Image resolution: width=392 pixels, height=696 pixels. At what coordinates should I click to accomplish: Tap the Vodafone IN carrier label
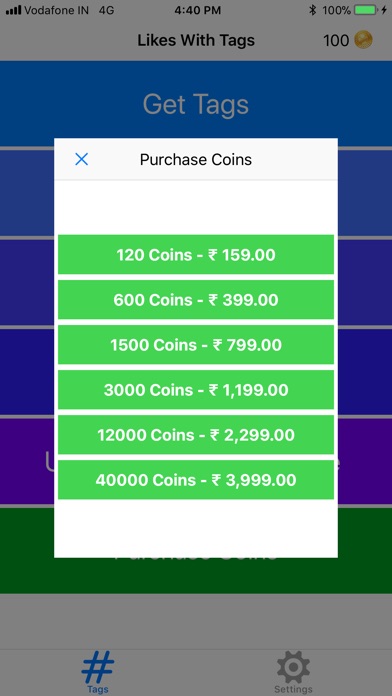[56, 10]
